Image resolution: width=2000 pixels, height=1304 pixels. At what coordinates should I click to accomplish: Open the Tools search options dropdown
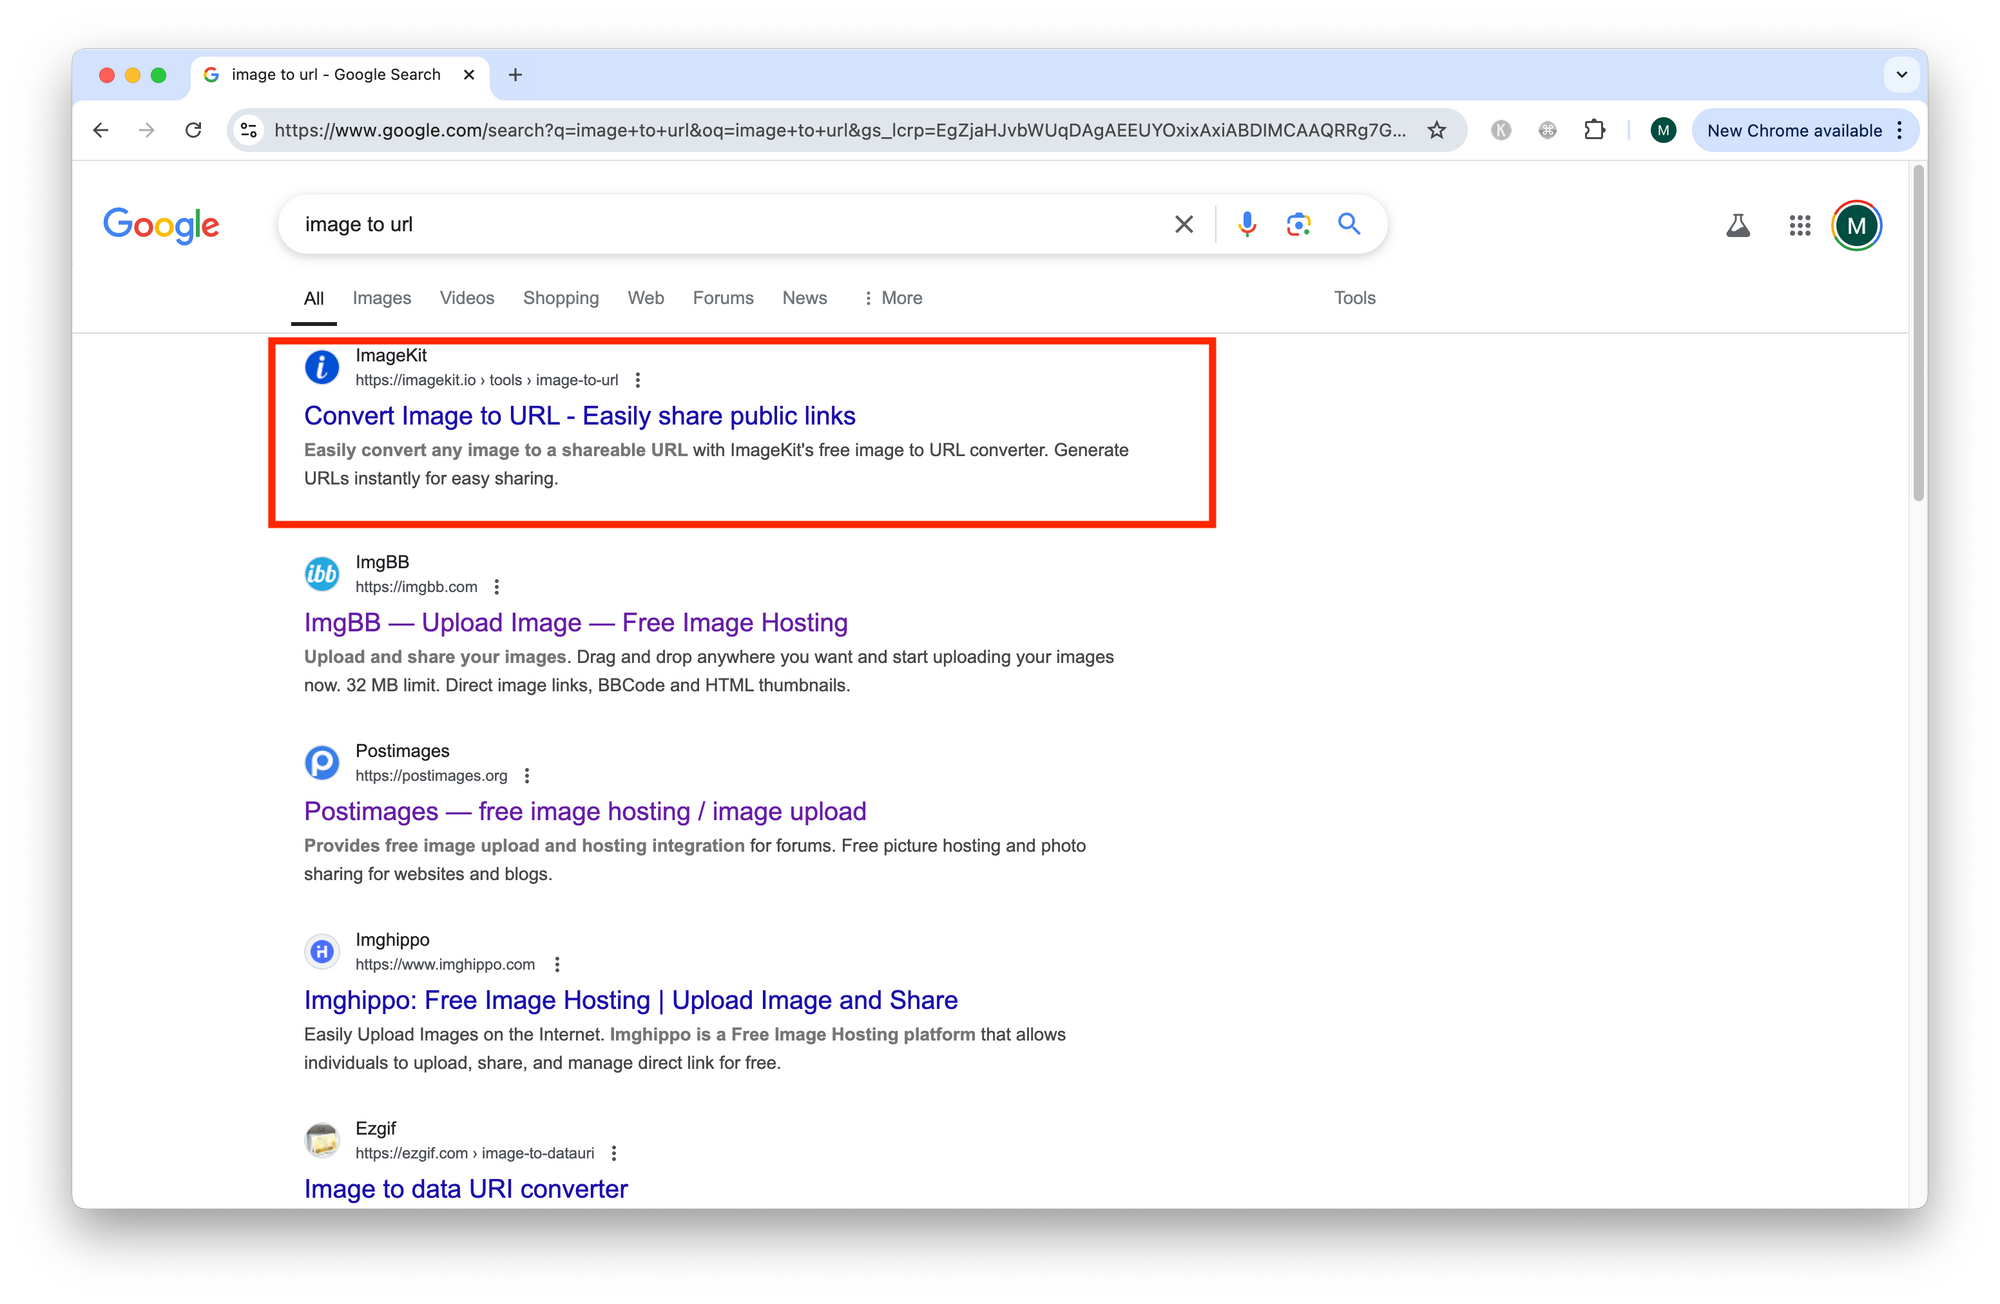[x=1354, y=297]
